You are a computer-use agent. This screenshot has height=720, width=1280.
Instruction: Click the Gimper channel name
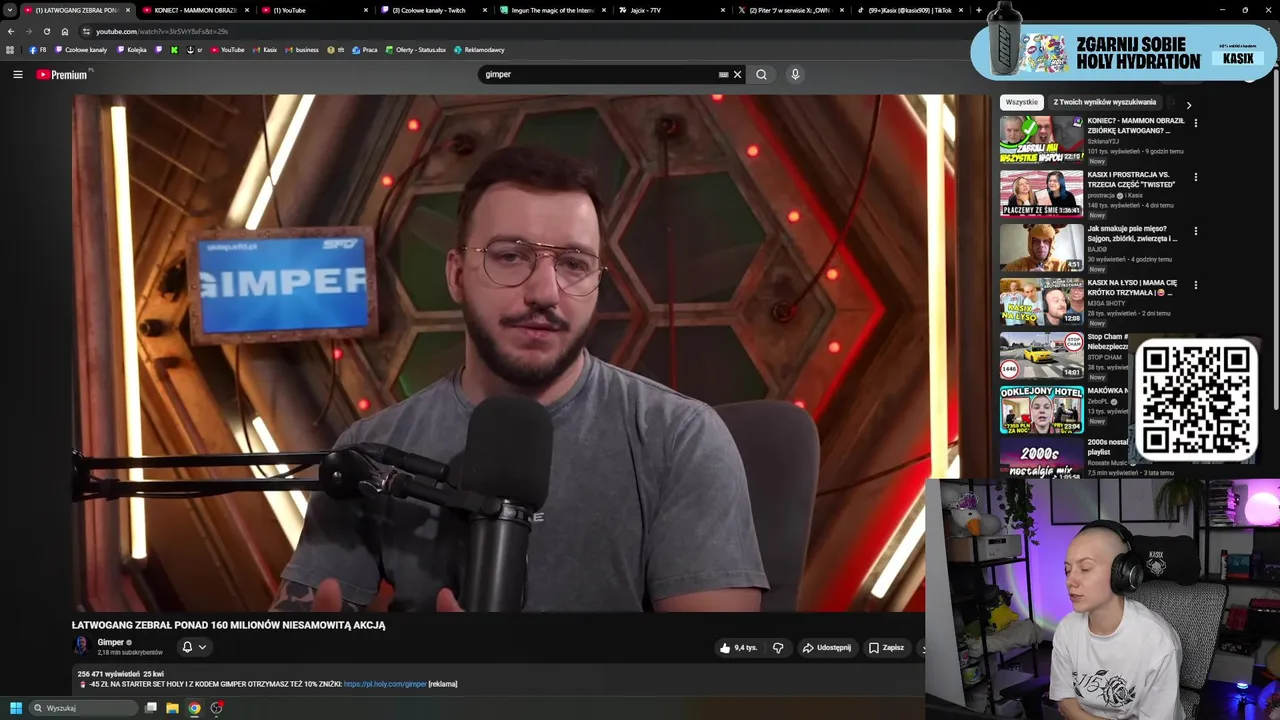coord(111,642)
